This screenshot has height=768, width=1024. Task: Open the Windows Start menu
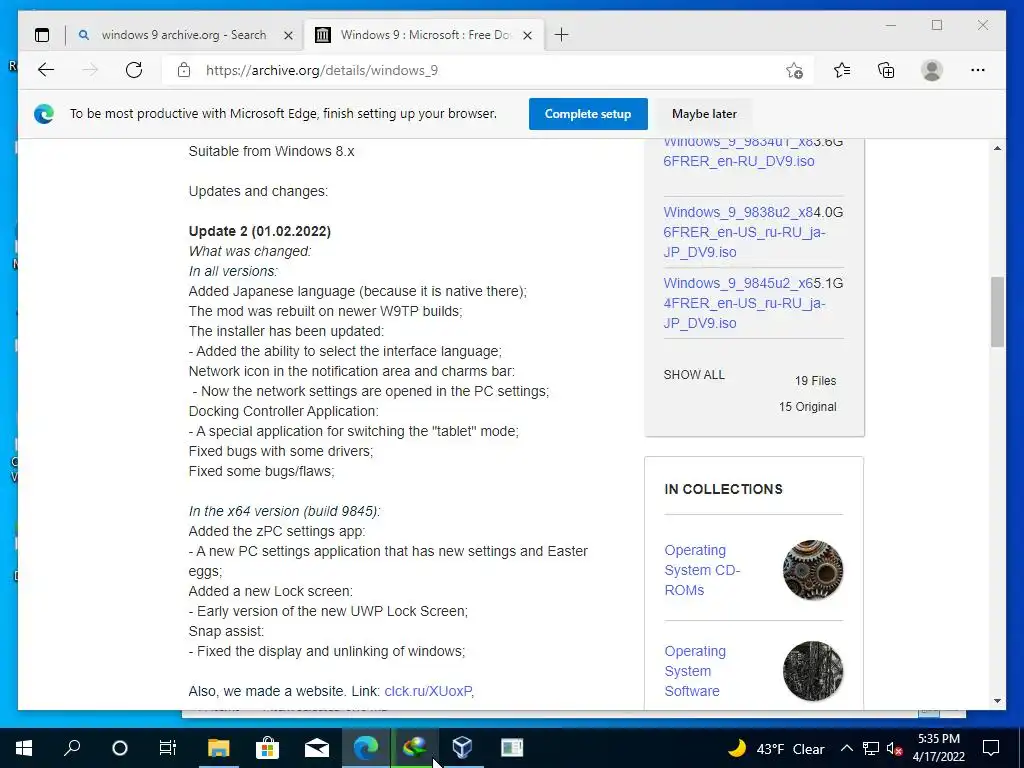[x=24, y=748]
